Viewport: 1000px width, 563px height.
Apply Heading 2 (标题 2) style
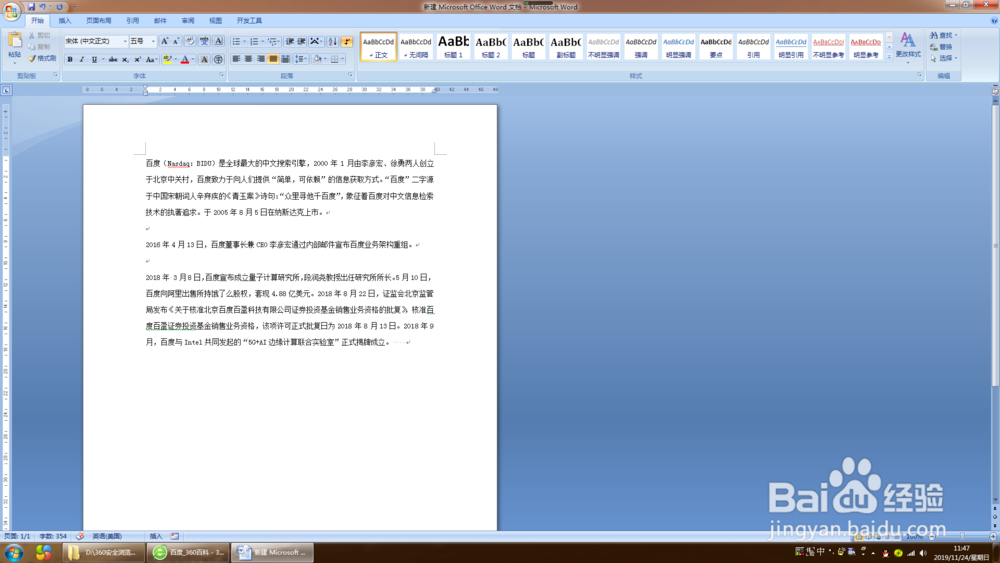[491, 47]
